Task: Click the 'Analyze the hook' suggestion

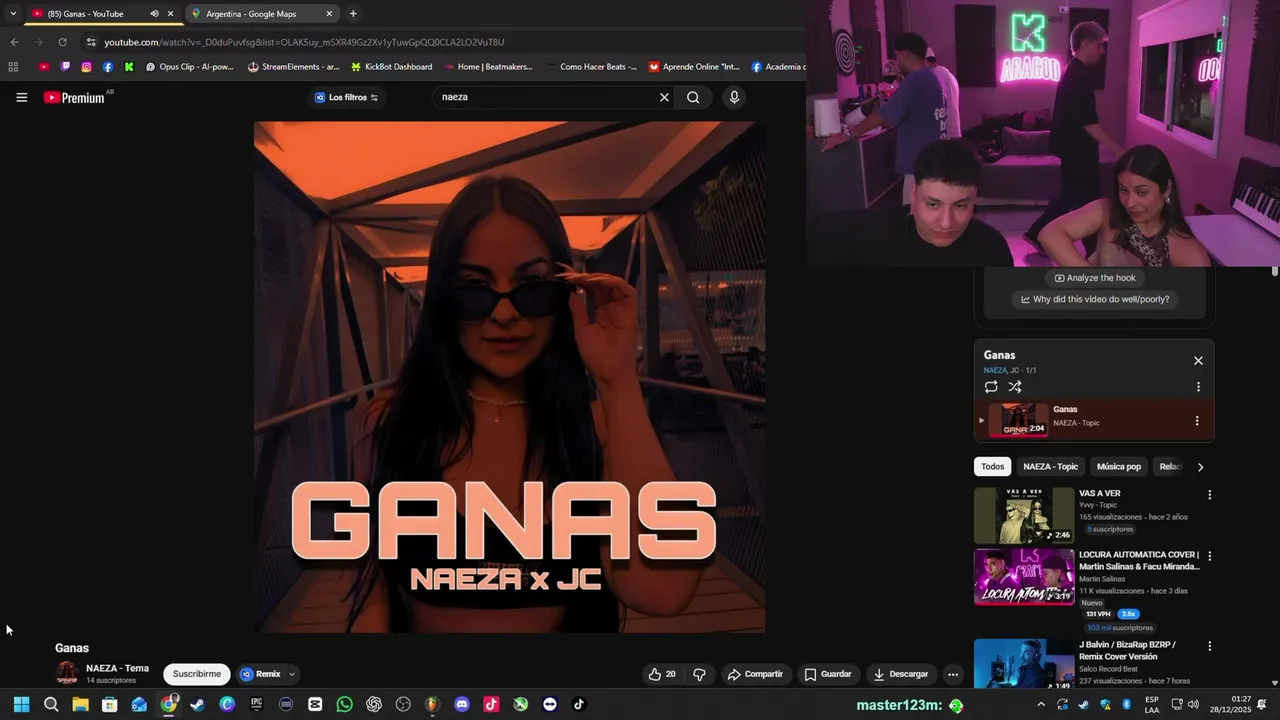Action: click(1095, 278)
